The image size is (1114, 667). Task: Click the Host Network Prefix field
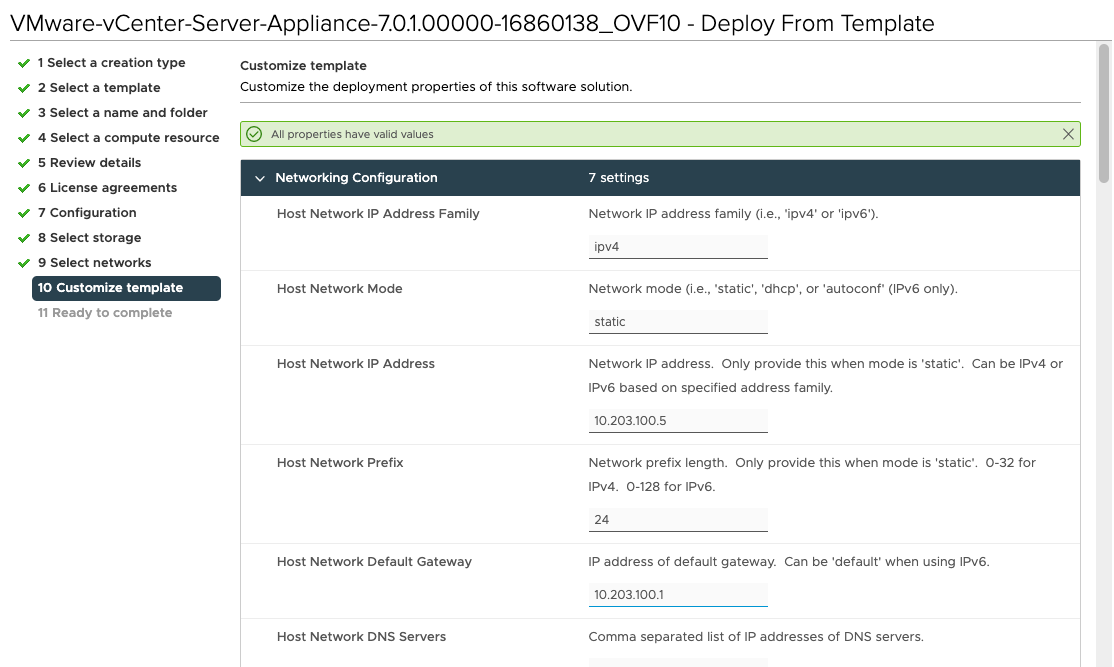tap(677, 520)
